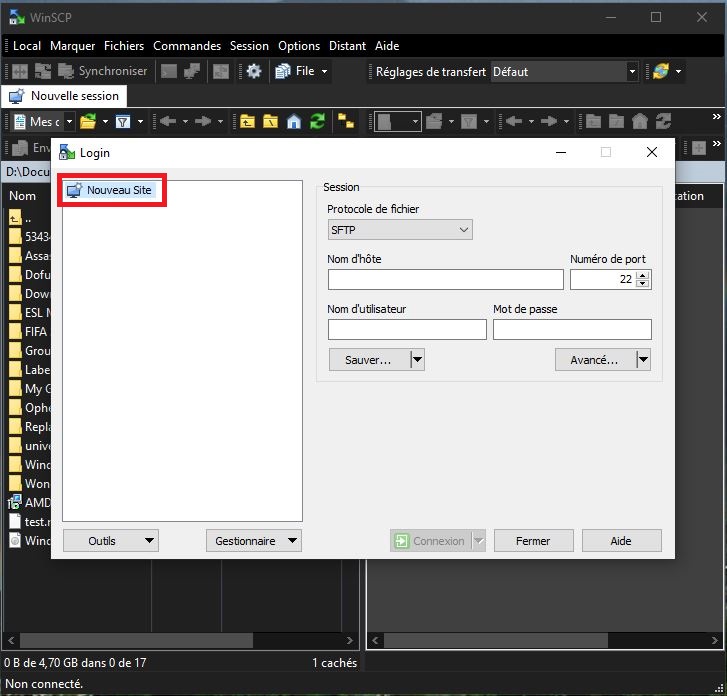Viewport: 727px width, 696px height.
Task: Open the Outils dropdown button
Action: [111, 541]
